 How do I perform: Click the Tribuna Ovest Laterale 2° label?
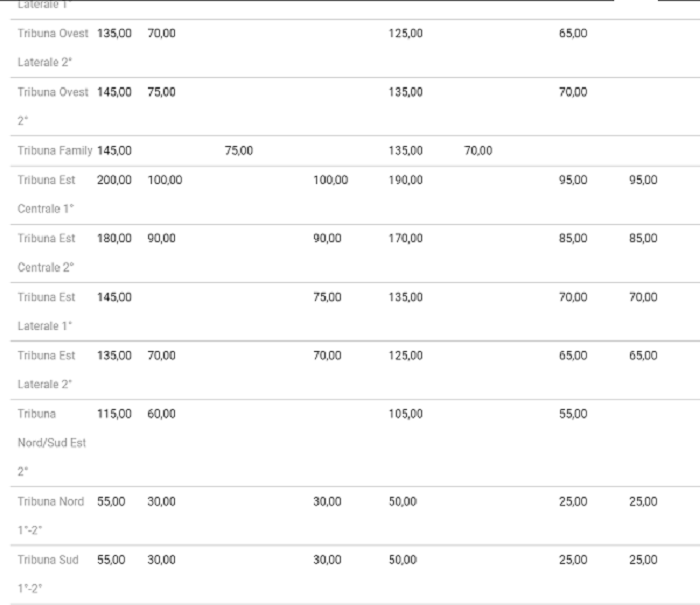pos(53,47)
